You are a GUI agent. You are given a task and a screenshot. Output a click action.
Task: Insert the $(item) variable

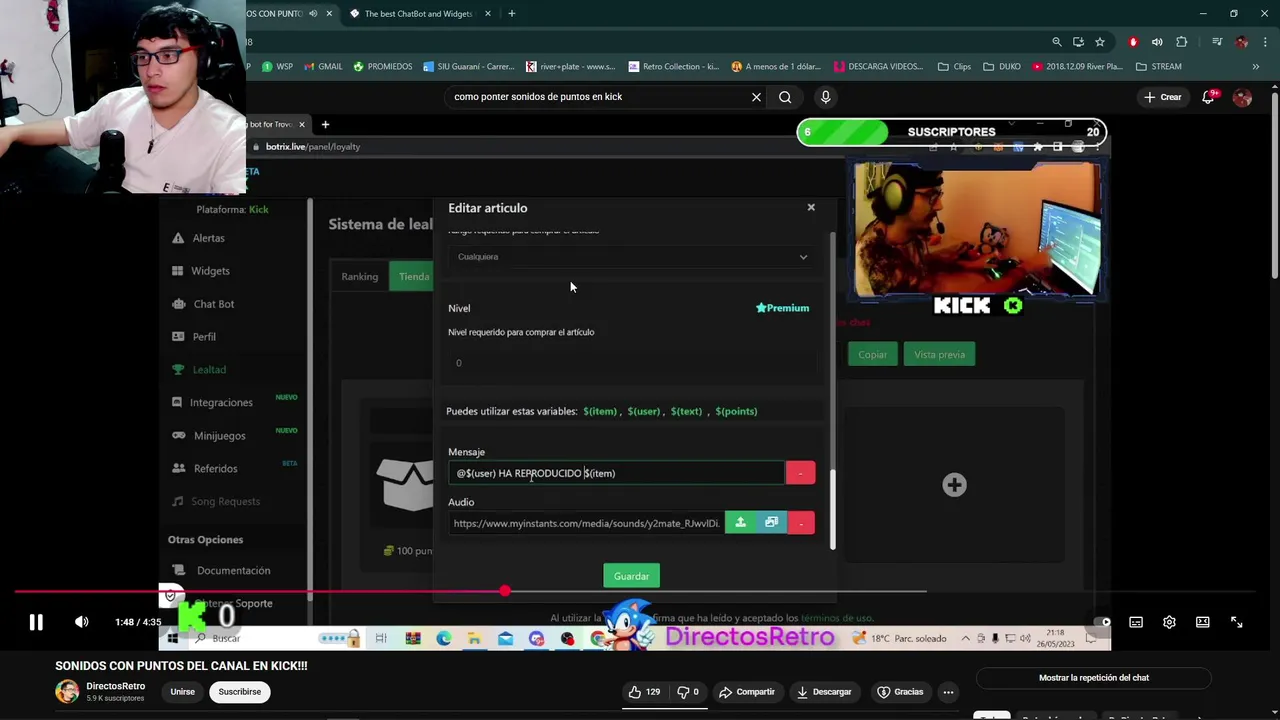(600, 411)
